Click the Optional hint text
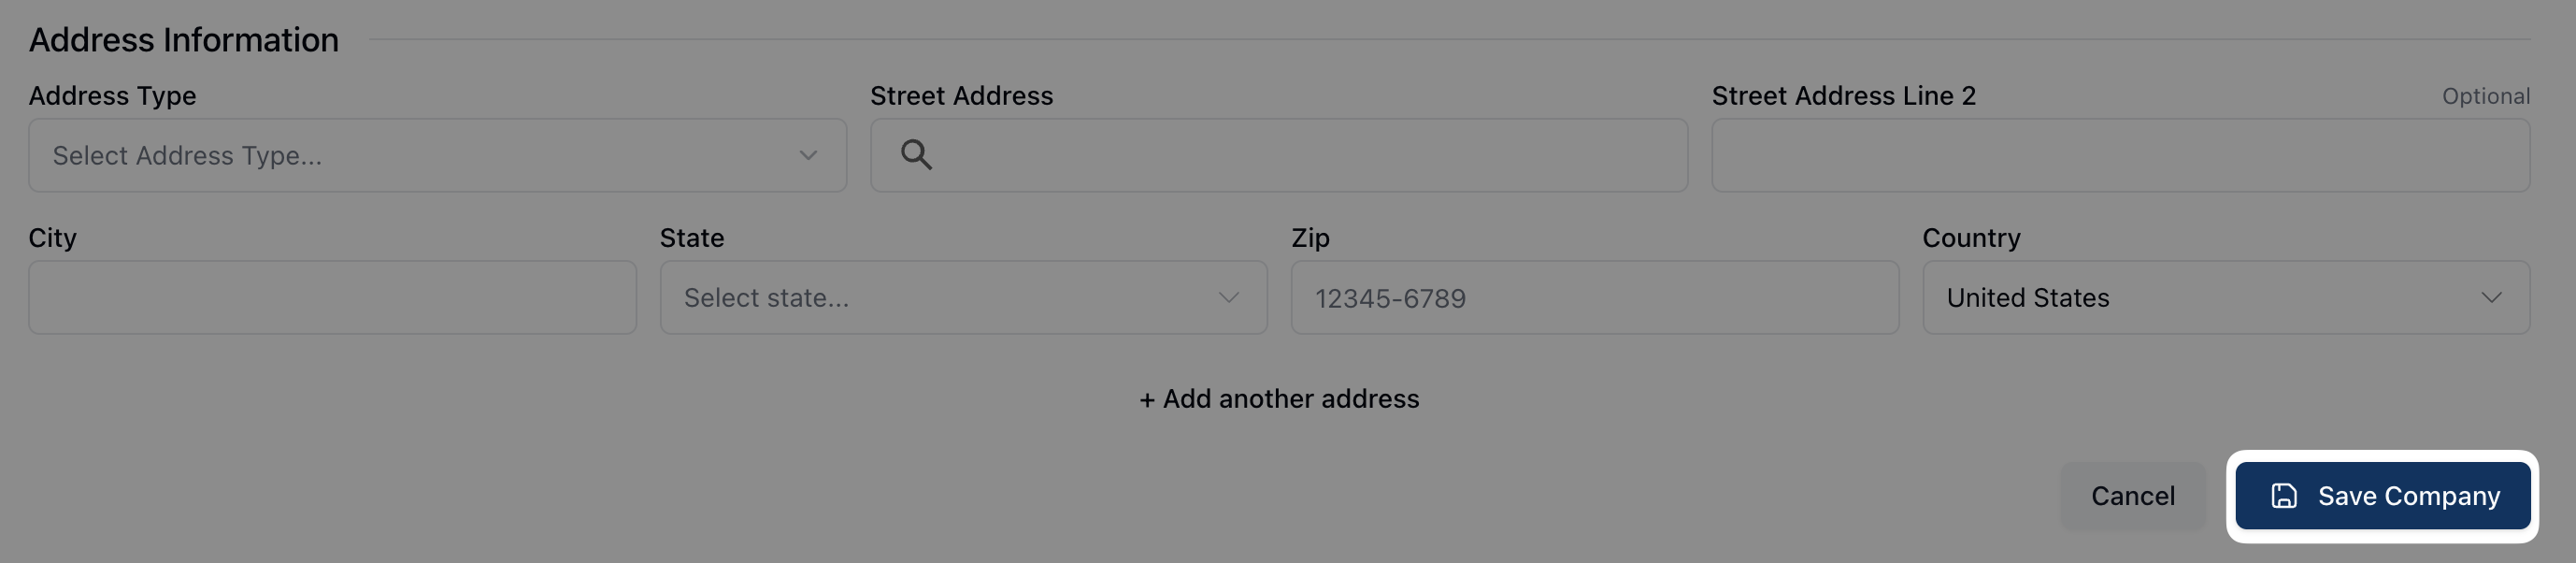This screenshot has height=563, width=2576. [2485, 96]
